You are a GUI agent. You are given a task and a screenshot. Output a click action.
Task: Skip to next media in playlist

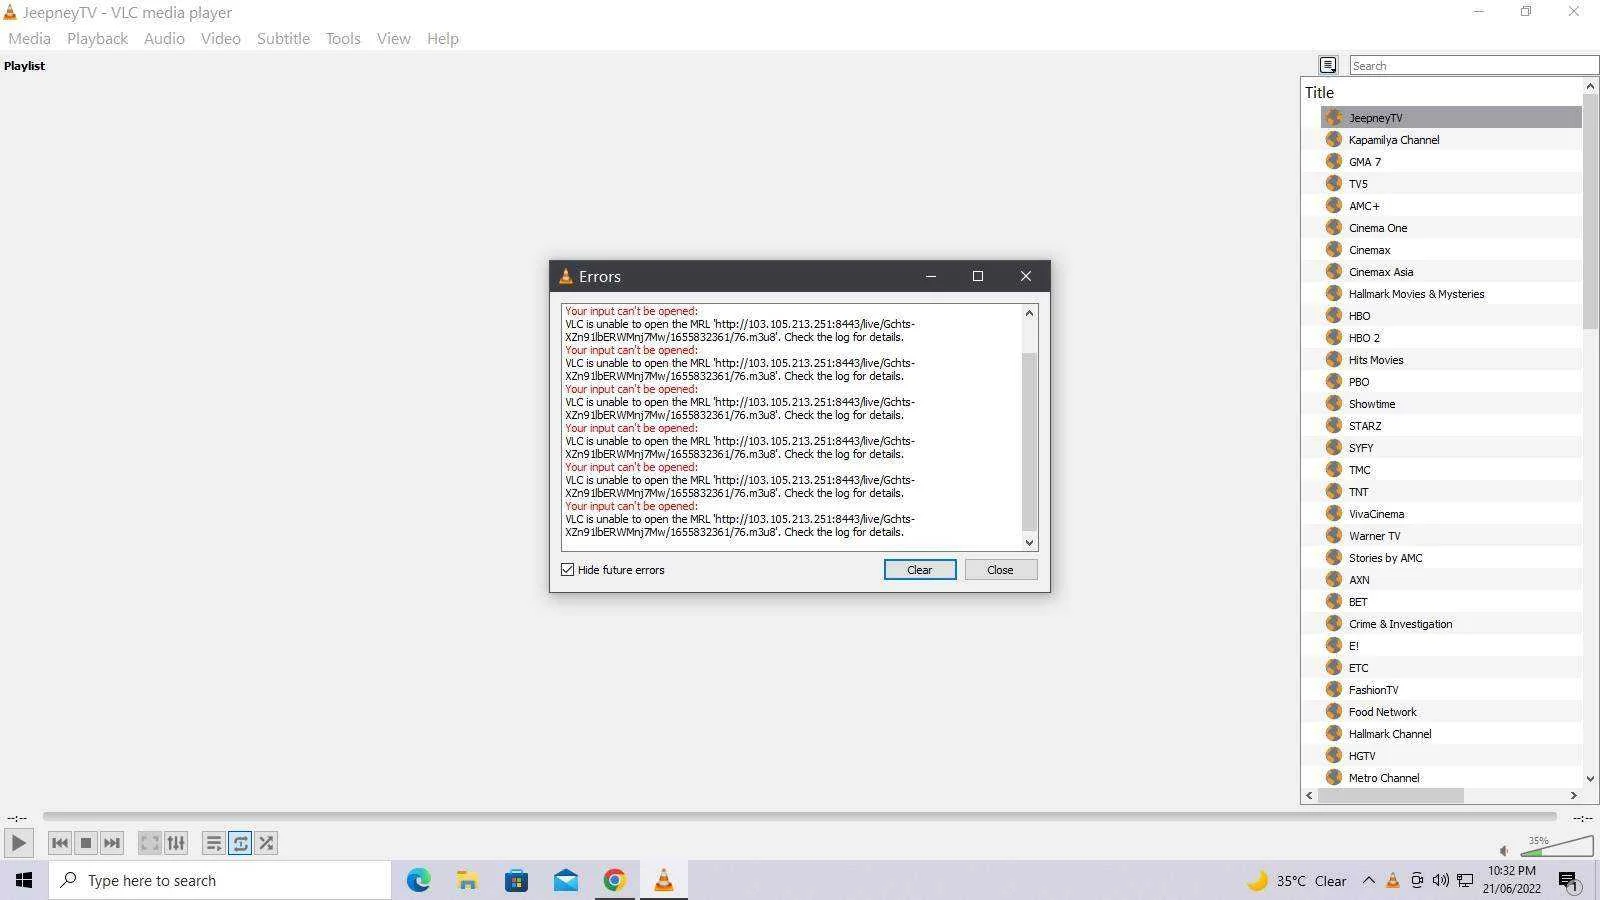[112, 843]
